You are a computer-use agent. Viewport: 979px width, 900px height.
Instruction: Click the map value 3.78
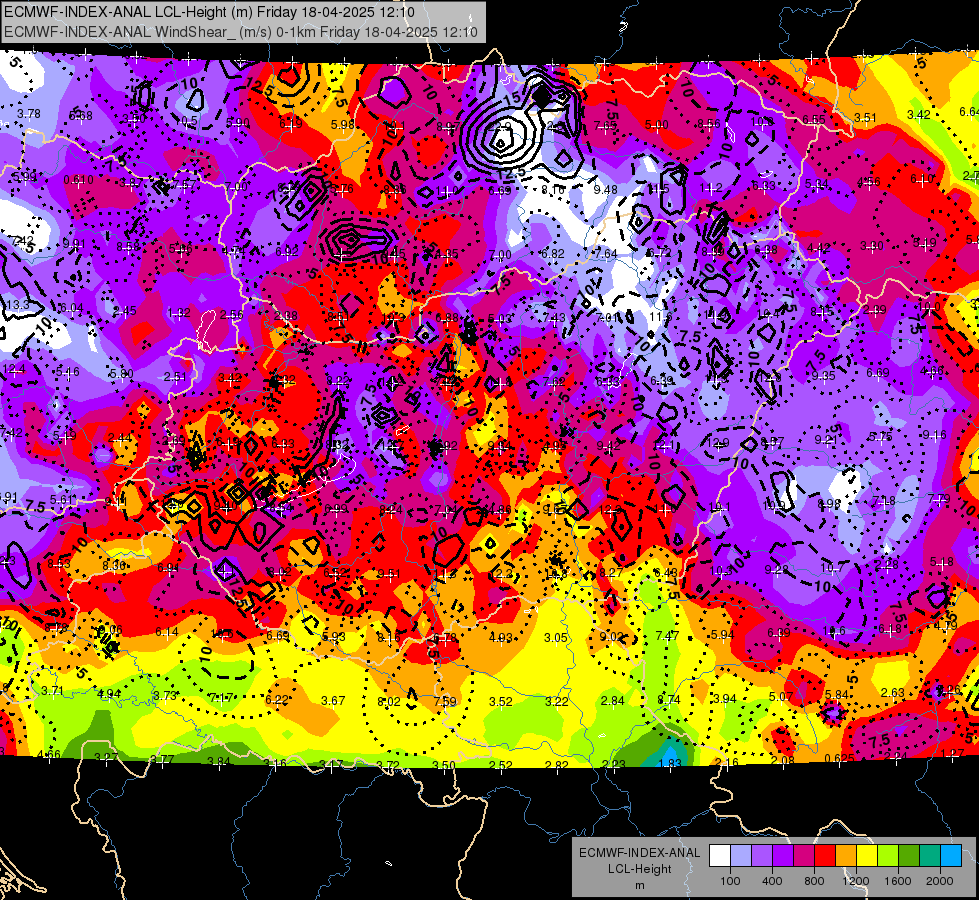pyautogui.click(x=29, y=114)
